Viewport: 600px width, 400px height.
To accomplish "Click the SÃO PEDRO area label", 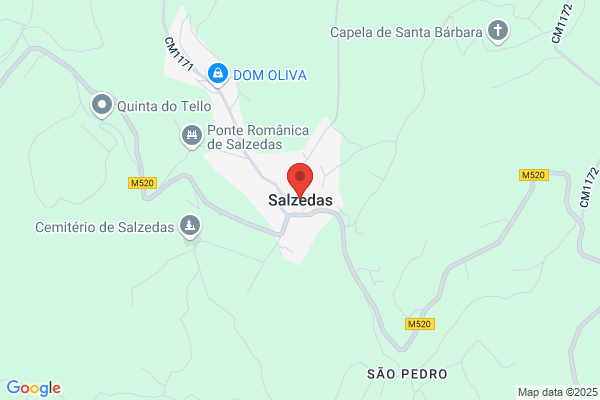I will [407, 374].
